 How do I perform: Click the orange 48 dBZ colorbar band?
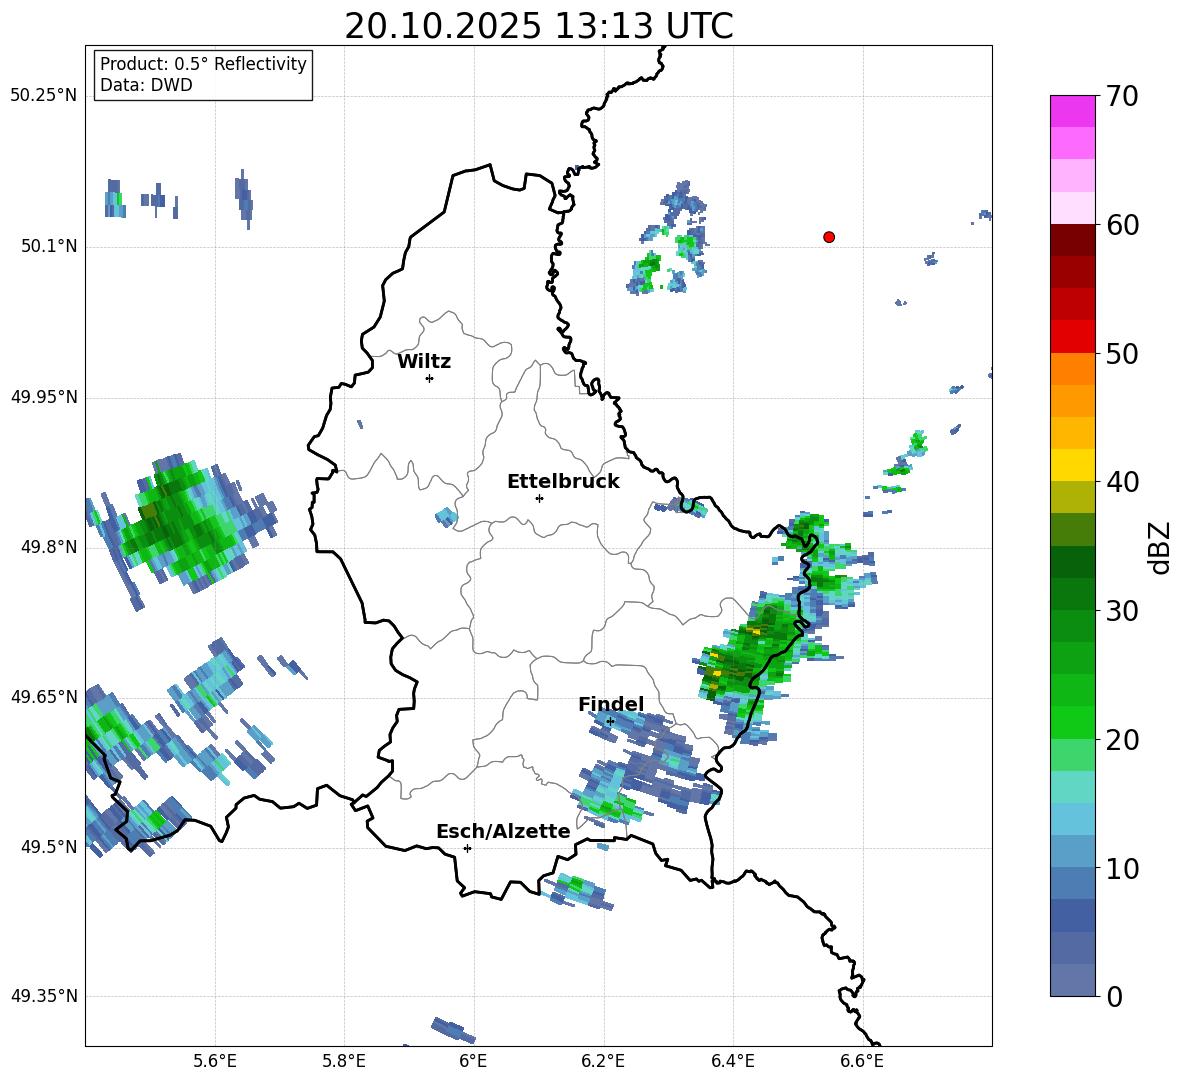click(x=1073, y=369)
